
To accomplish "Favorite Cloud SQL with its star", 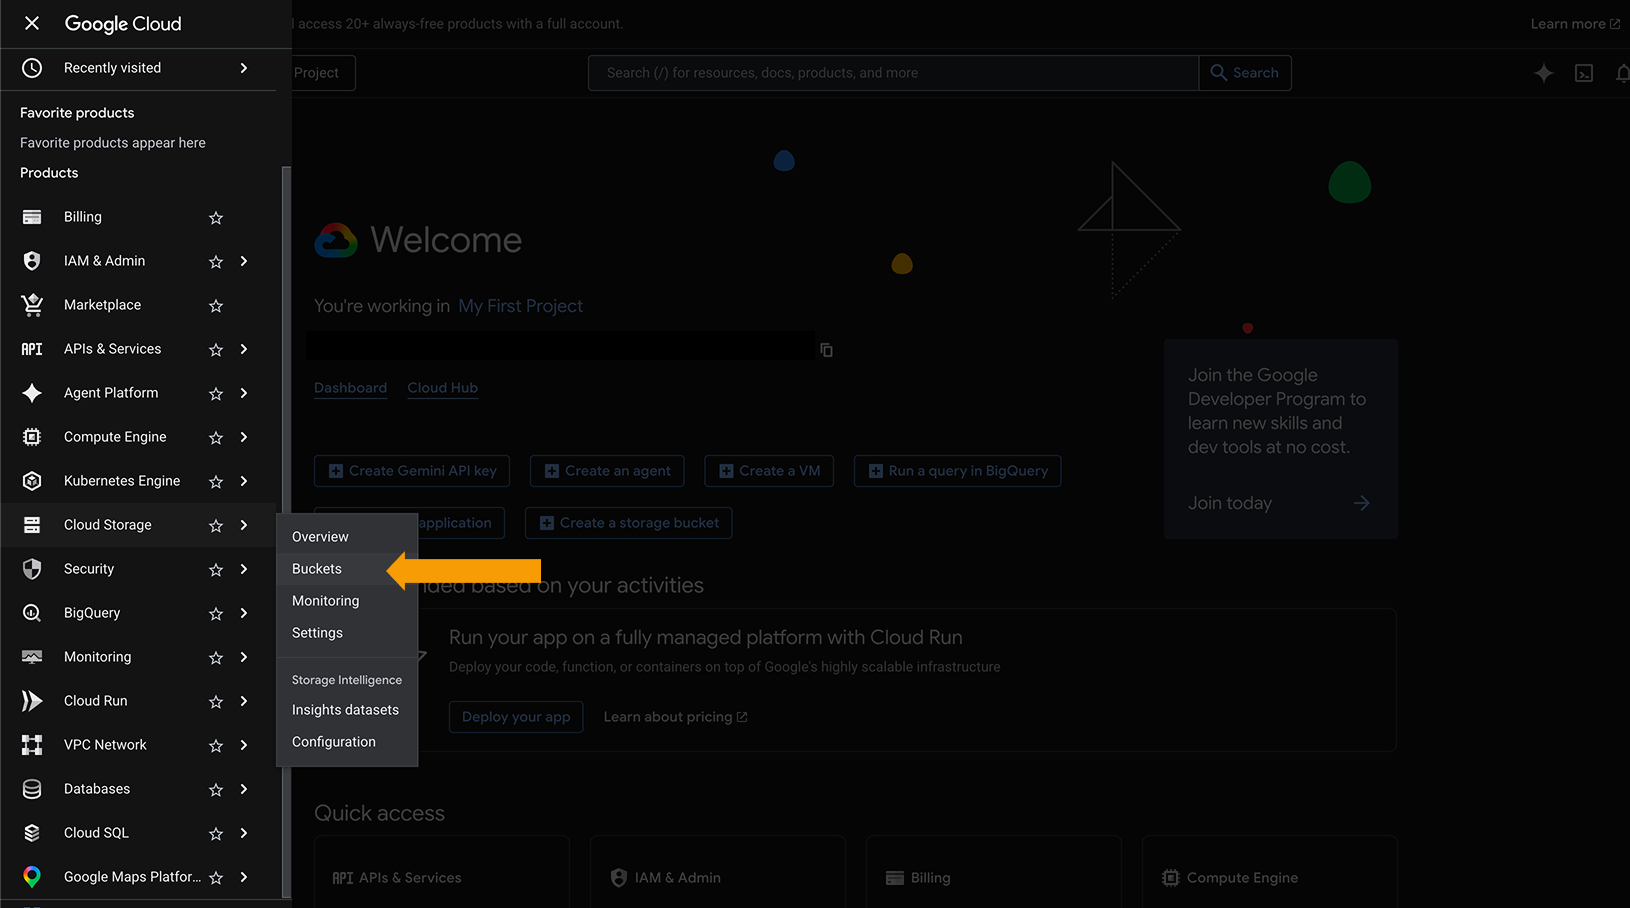I will [216, 833].
